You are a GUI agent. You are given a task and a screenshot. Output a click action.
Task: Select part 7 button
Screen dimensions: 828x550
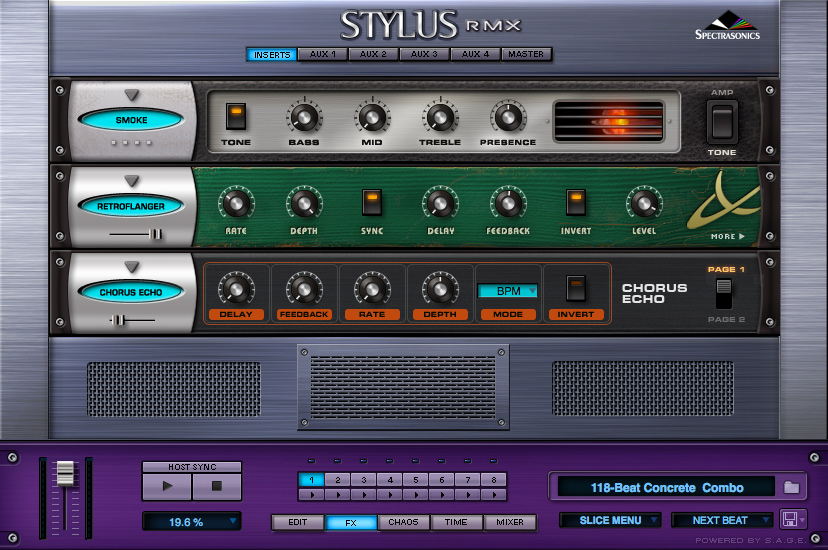468,480
